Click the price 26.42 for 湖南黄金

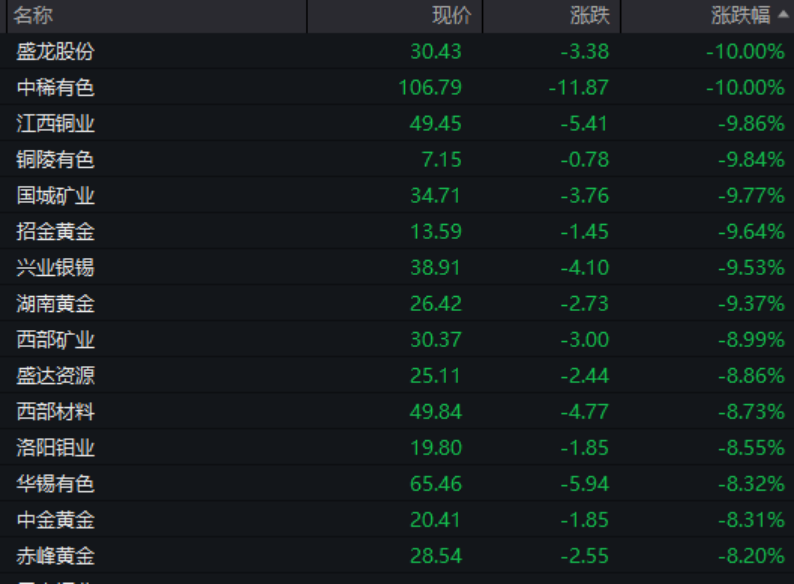[435, 303]
